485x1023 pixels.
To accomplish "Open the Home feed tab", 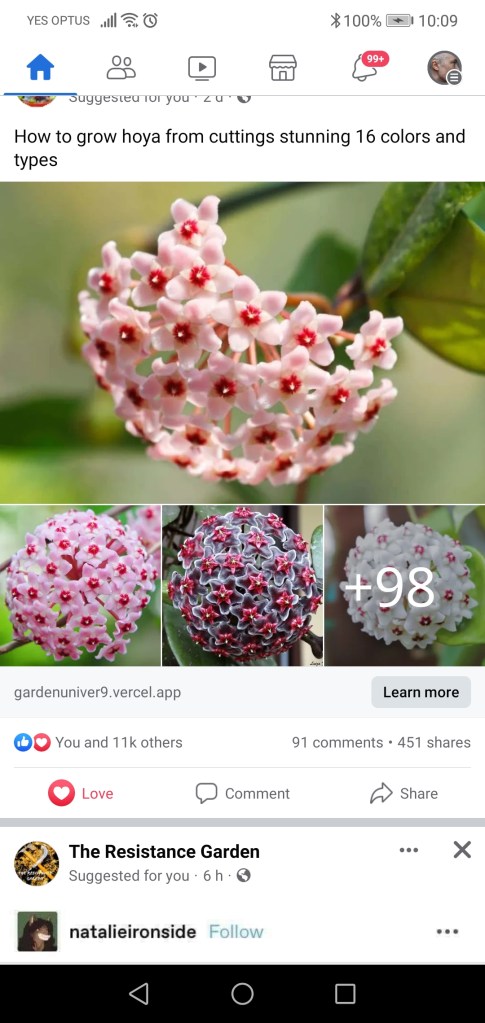I will [40, 67].
